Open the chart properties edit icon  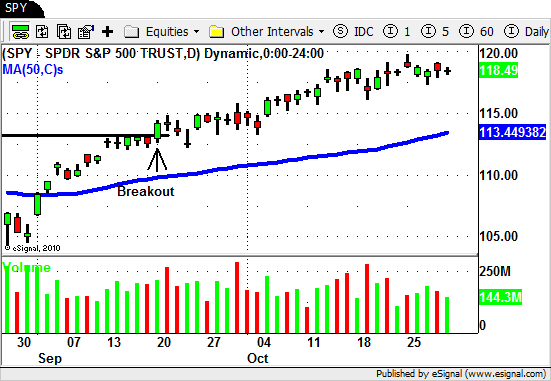tap(86, 32)
